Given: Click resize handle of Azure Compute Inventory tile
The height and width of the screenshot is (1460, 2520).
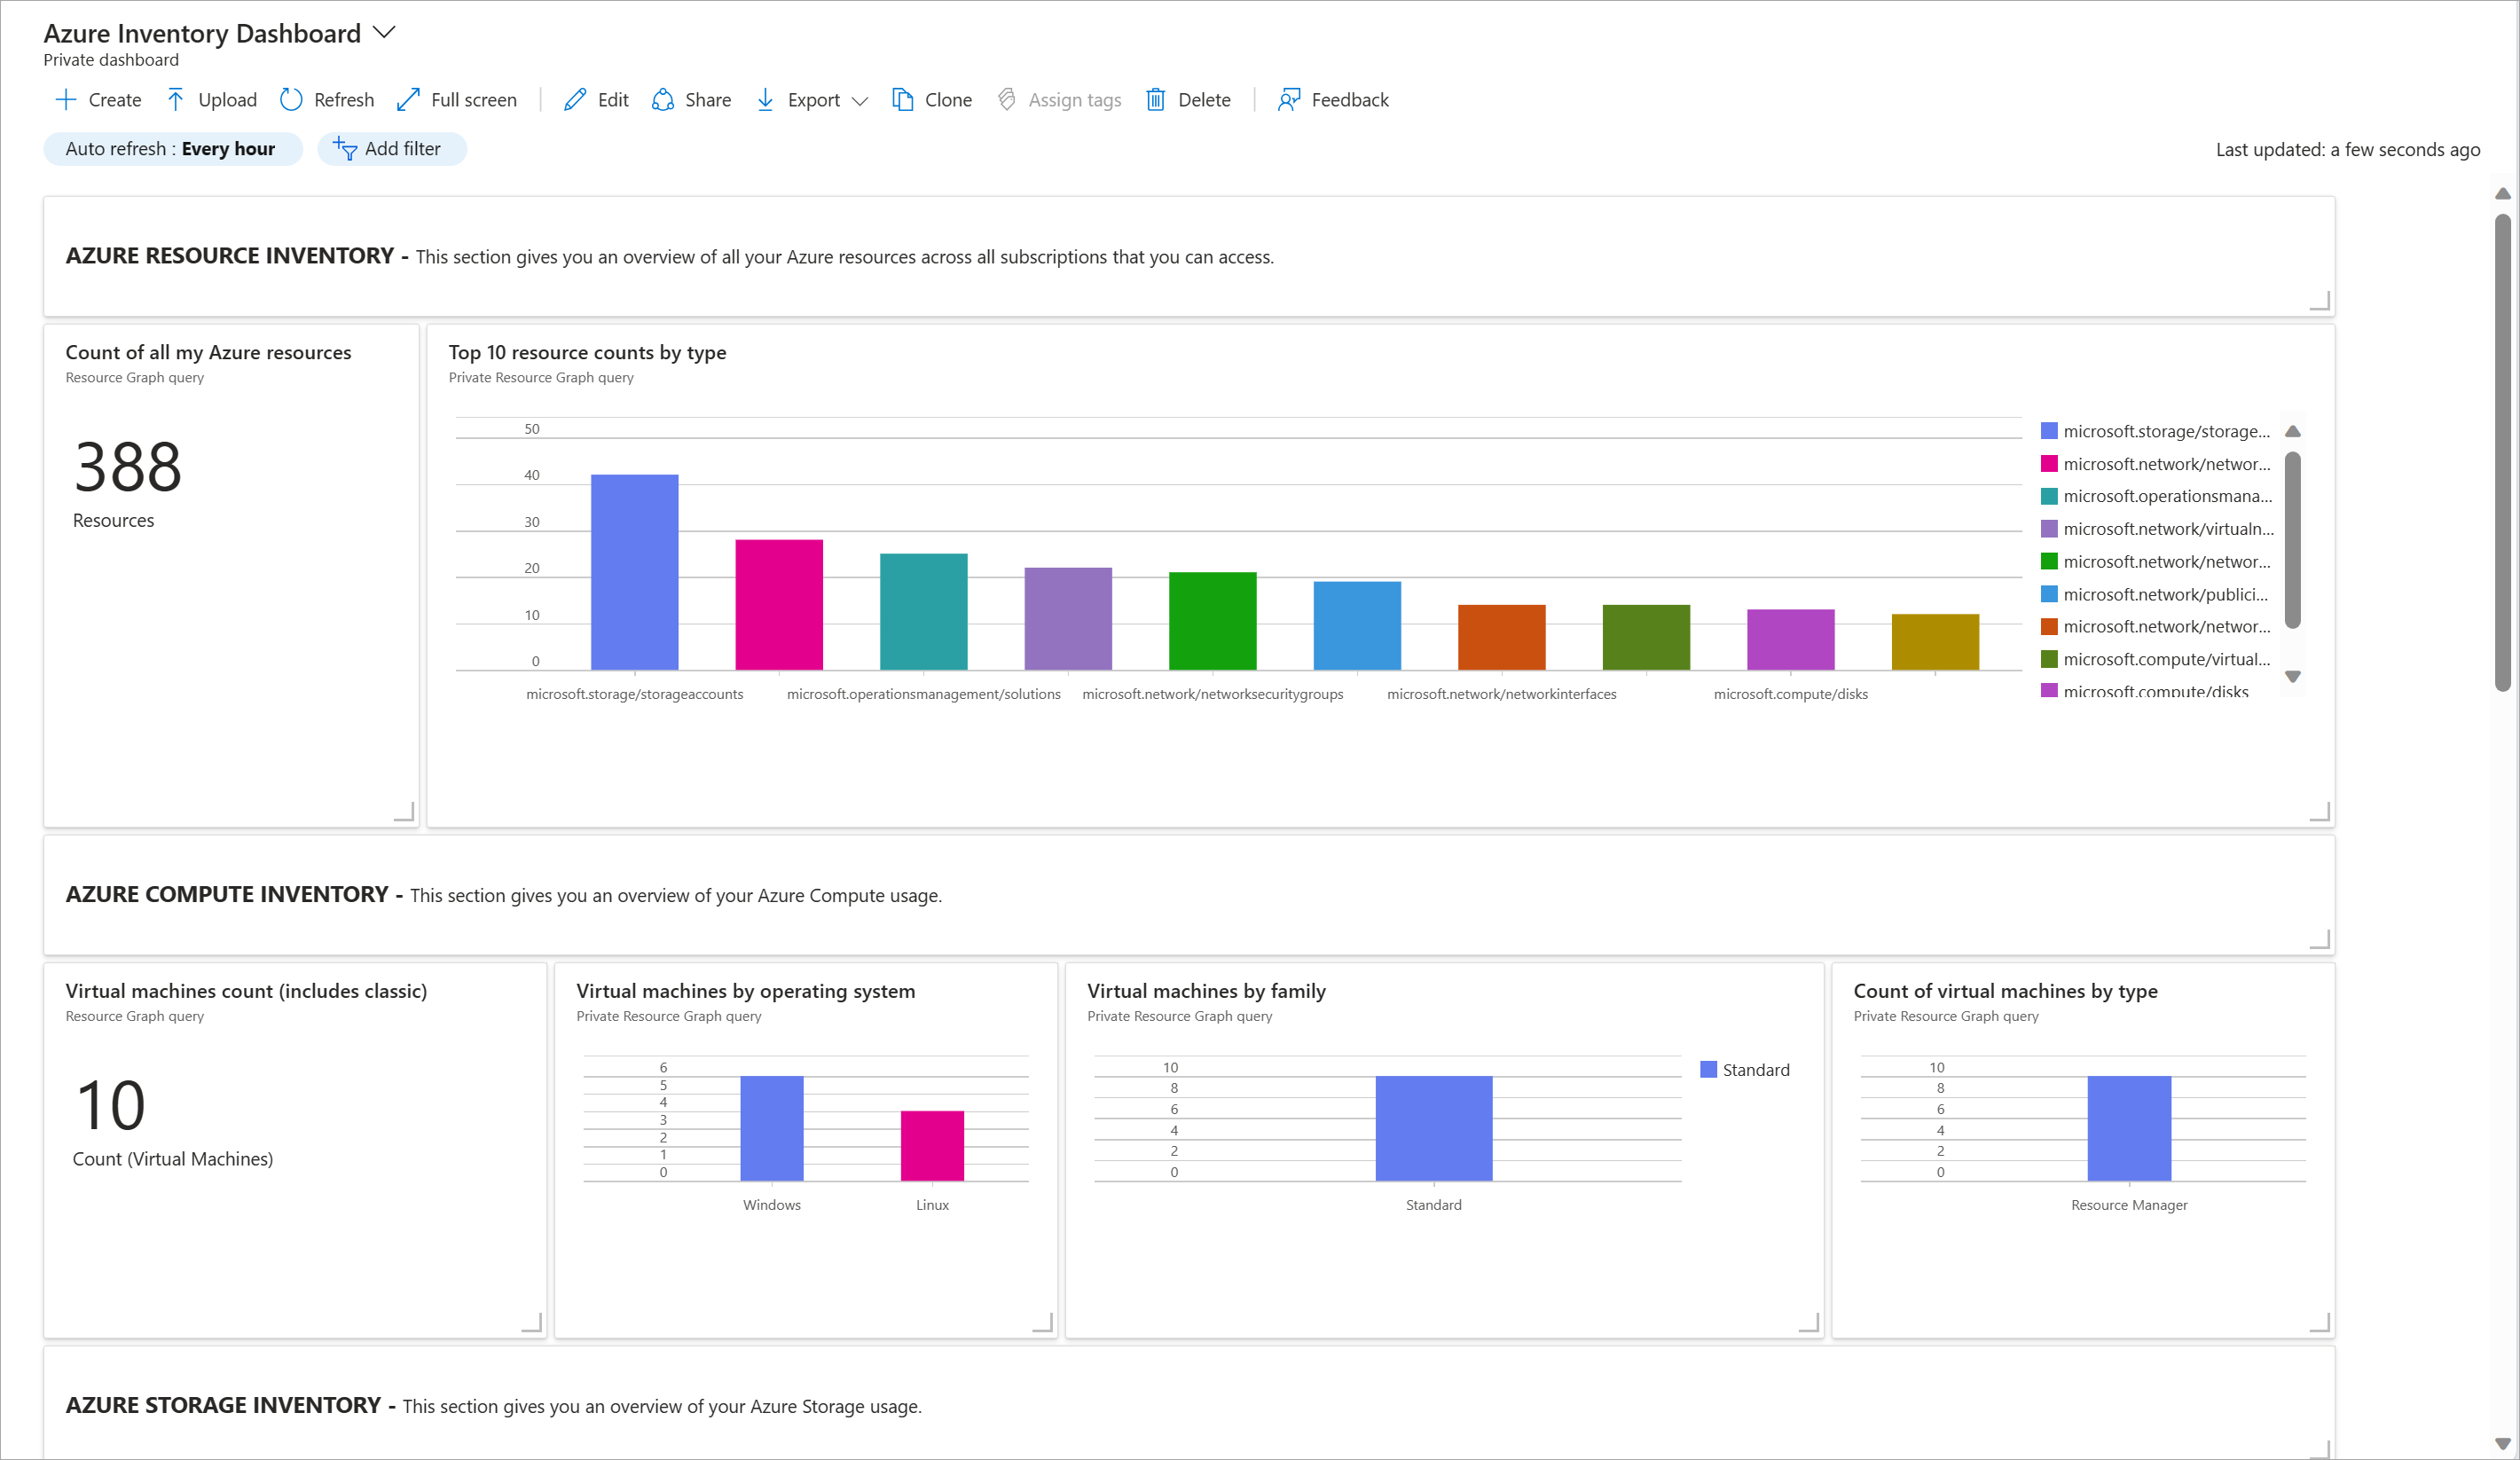Looking at the screenshot, I should [2321, 939].
